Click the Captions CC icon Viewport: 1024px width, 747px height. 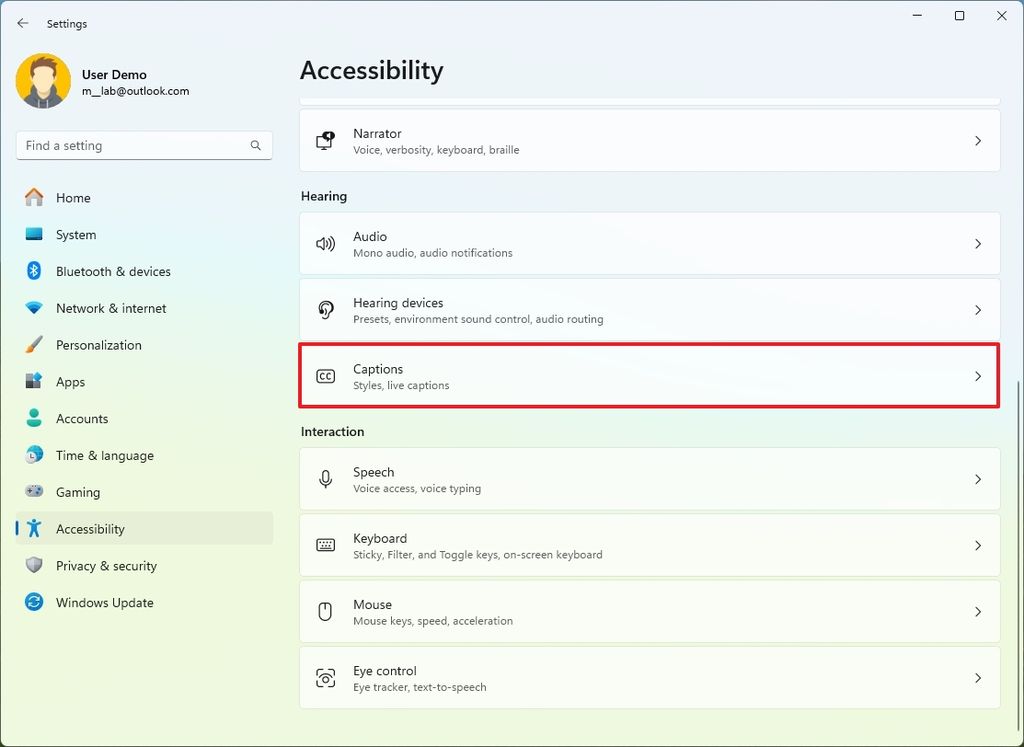[x=325, y=376]
